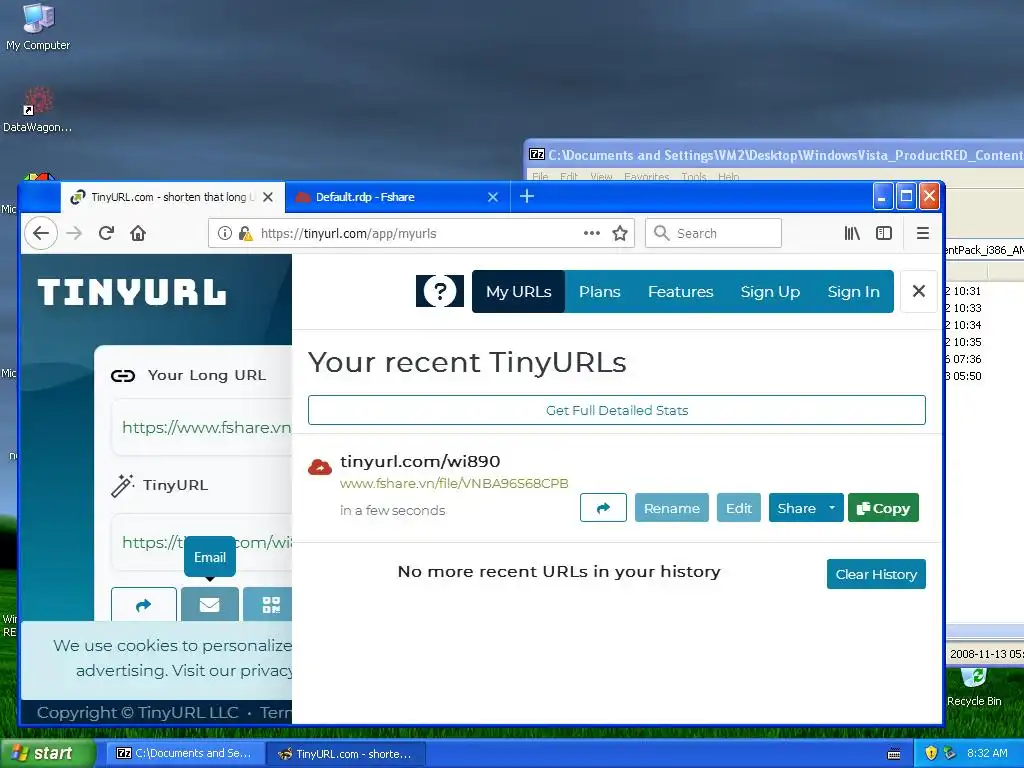Open page actions three-dots menu
This screenshot has width=1024, height=768.
click(x=592, y=233)
